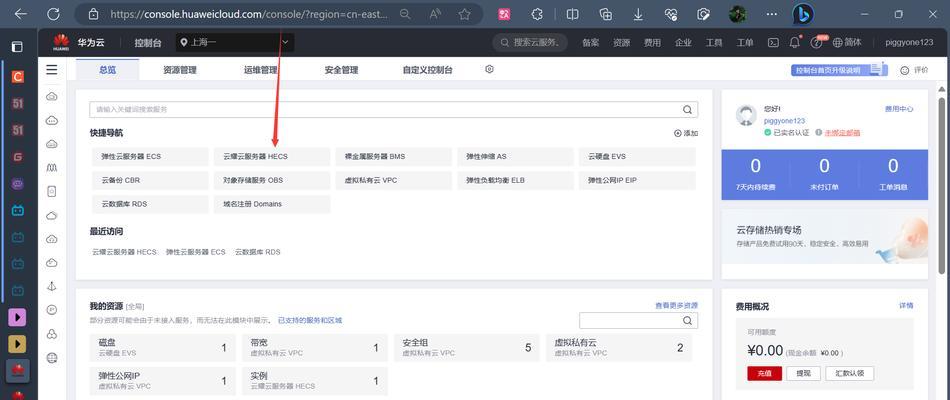Toggle the vertical tabs pane icon

pyautogui.click(x=18, y=47)
